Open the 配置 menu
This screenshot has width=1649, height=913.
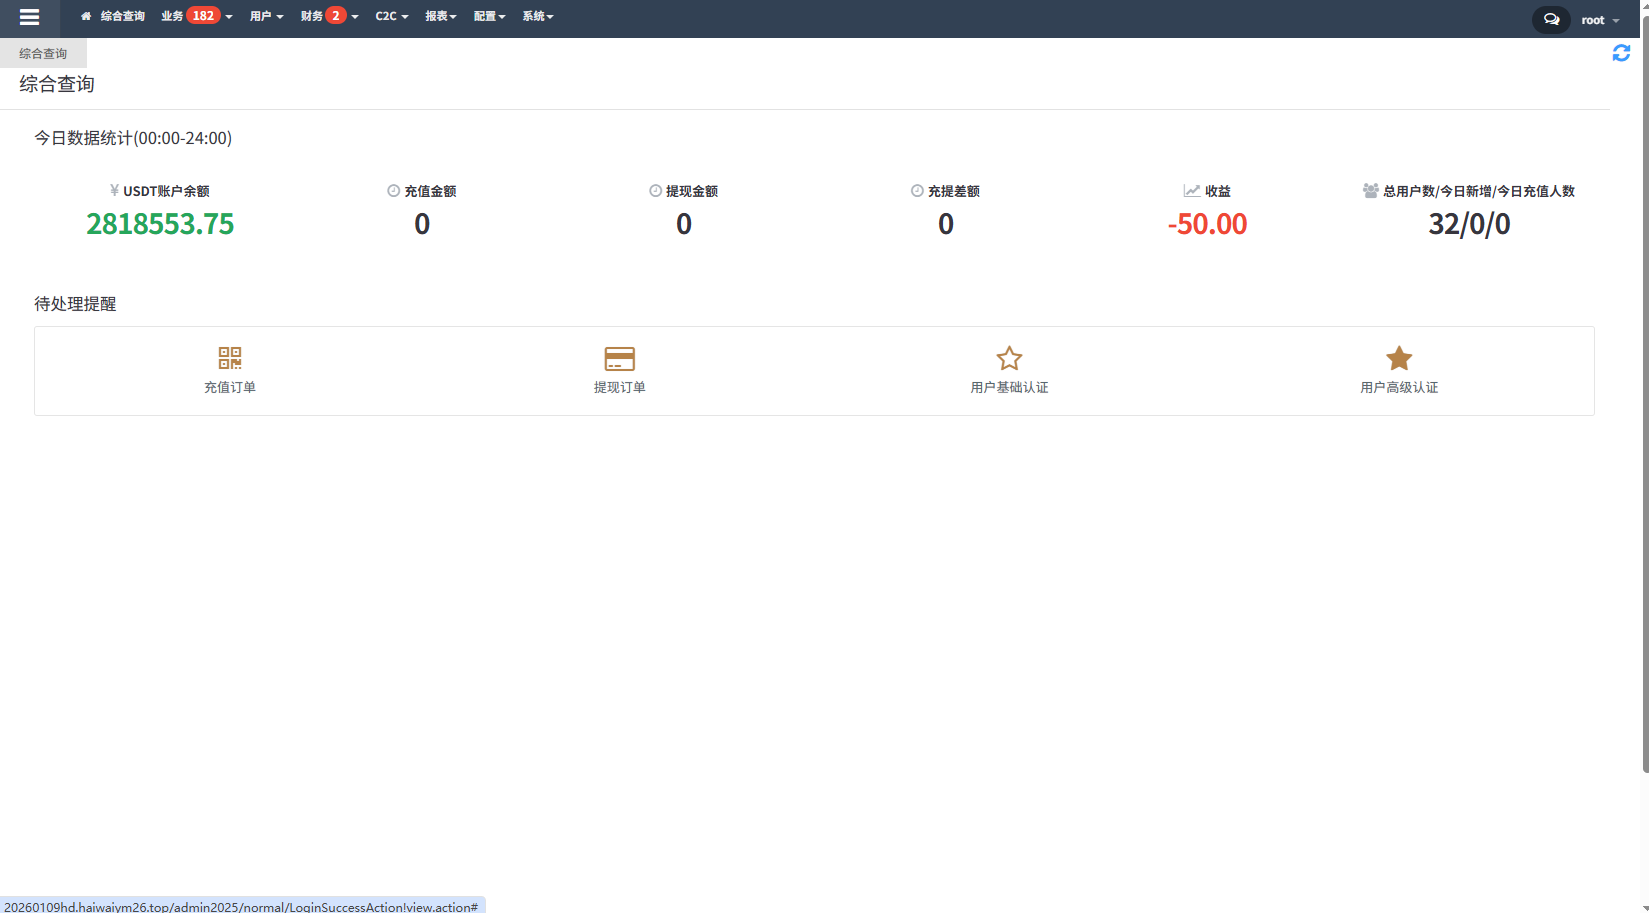489,16
